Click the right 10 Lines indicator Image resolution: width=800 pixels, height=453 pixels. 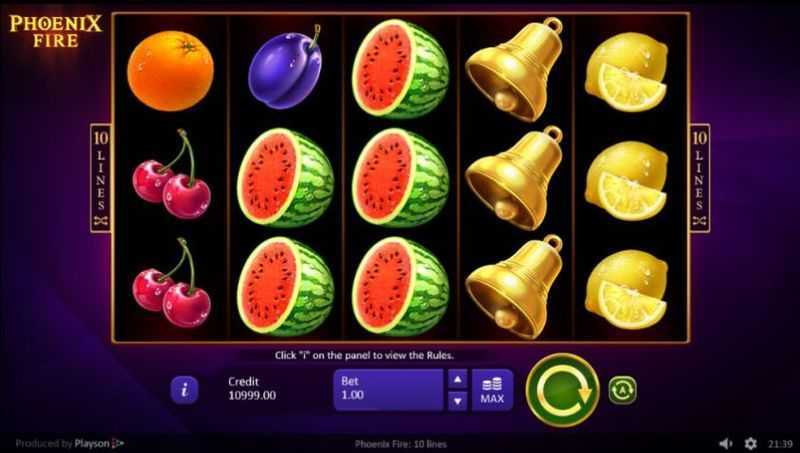coord(699,178)
